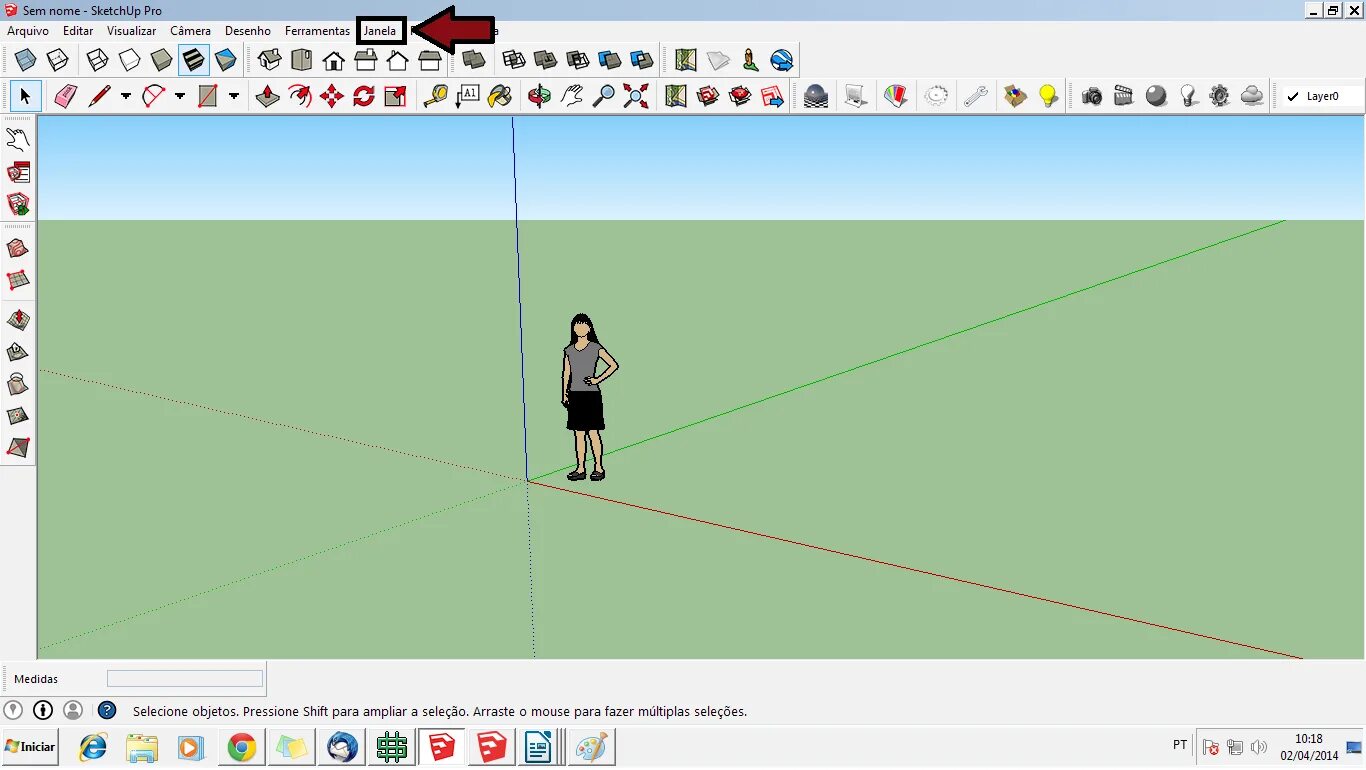Pick the pink Eraser tool
This screenshot has height=770, width=1366.
tap(65, 96)
